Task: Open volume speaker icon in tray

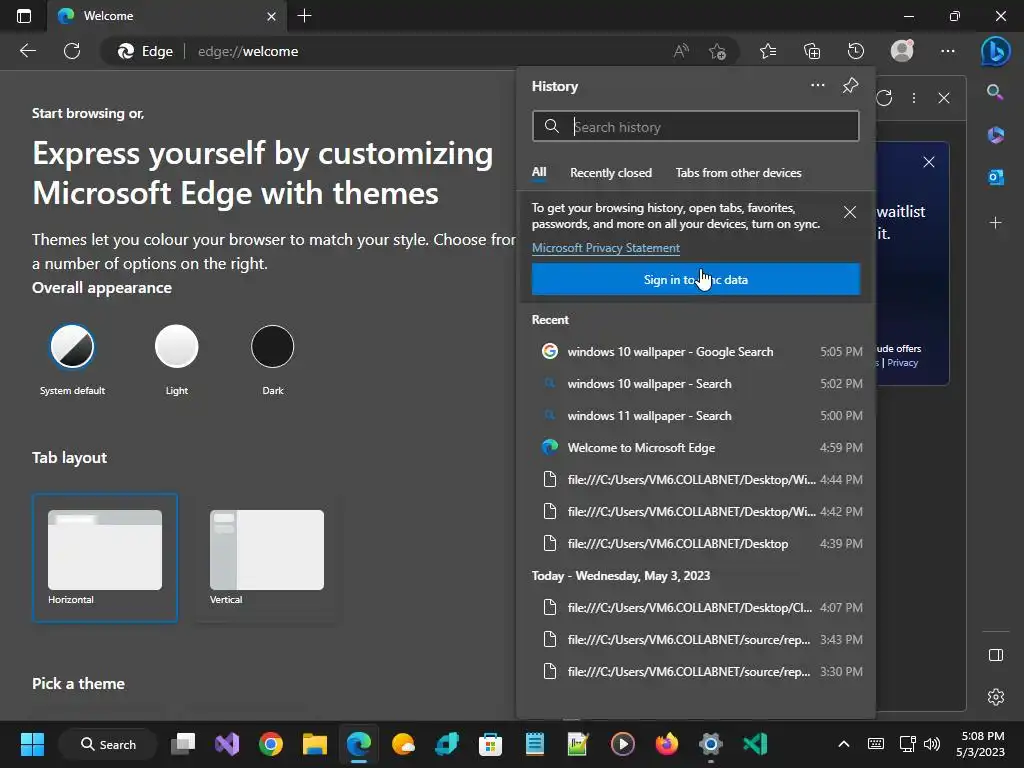Action: 932,744
